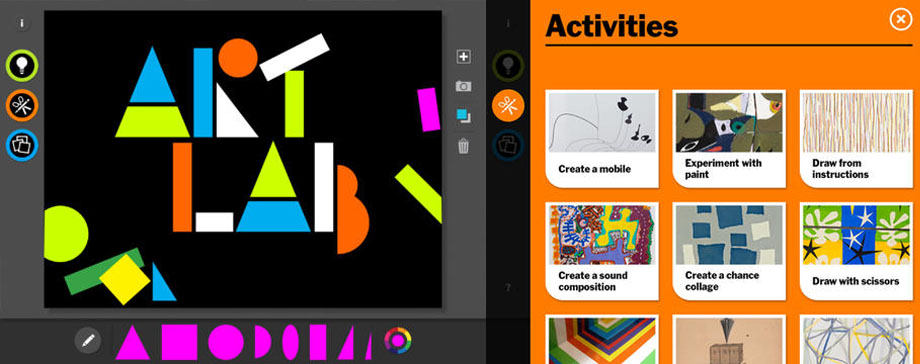Image resolution: width=920 pixels, height=364 pixels.
Task: Close the Activities panel
Action: (901, 20)
